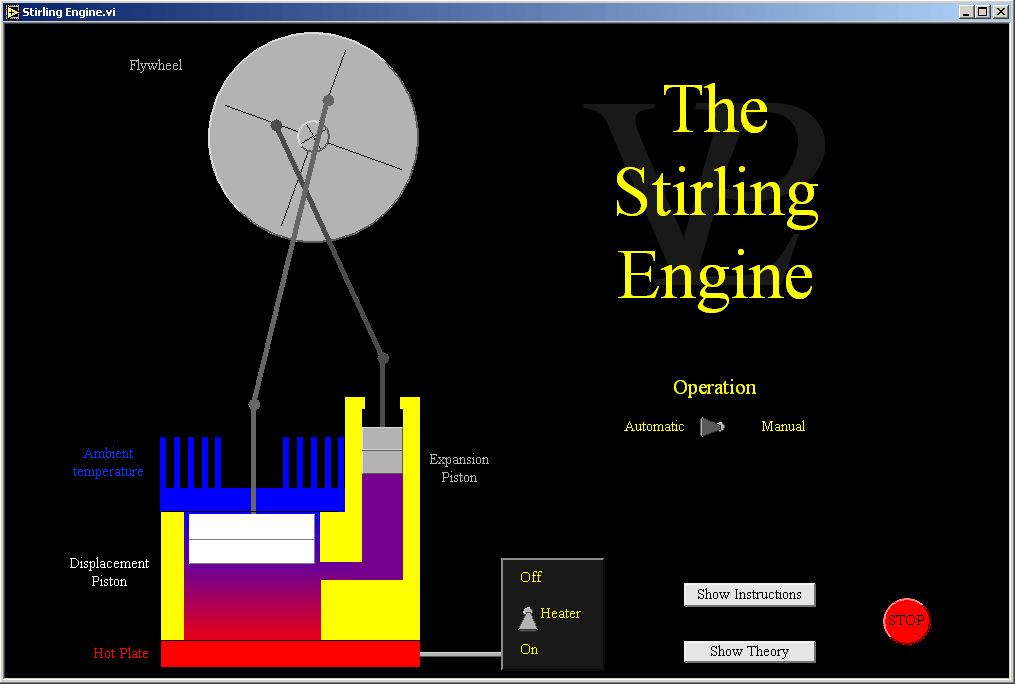This screenshot has width=1015, height=684.
Task: Open the Show Theory panel
Action: click(749, 651)
